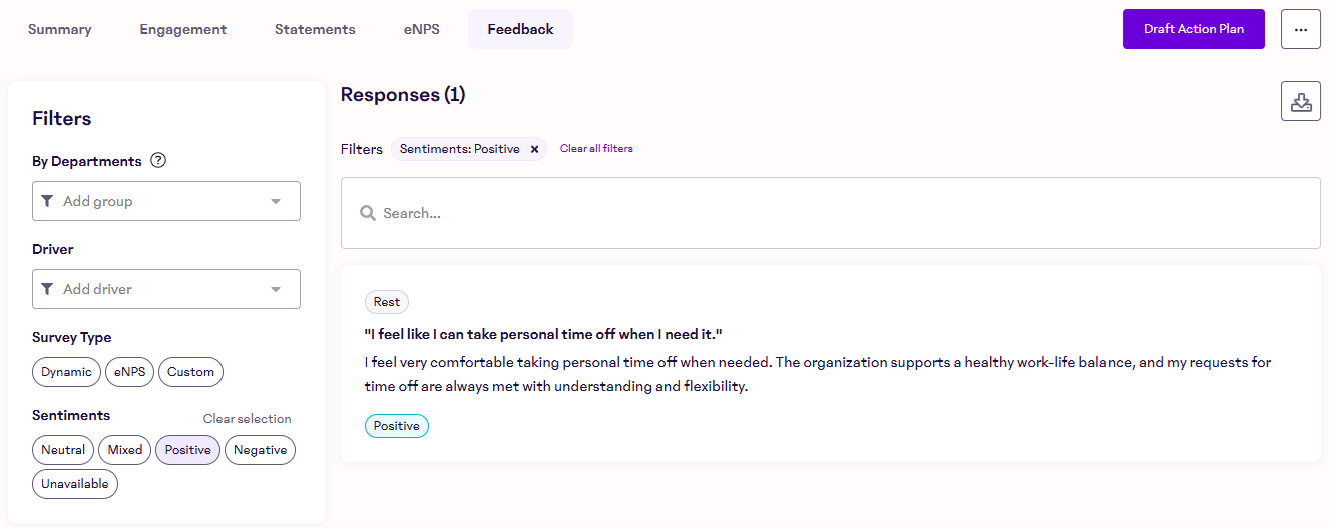The width and height of the screenshot is (1329, 528).
Task: Click the Draft Action Plan button
Action: coord(1194,29)
